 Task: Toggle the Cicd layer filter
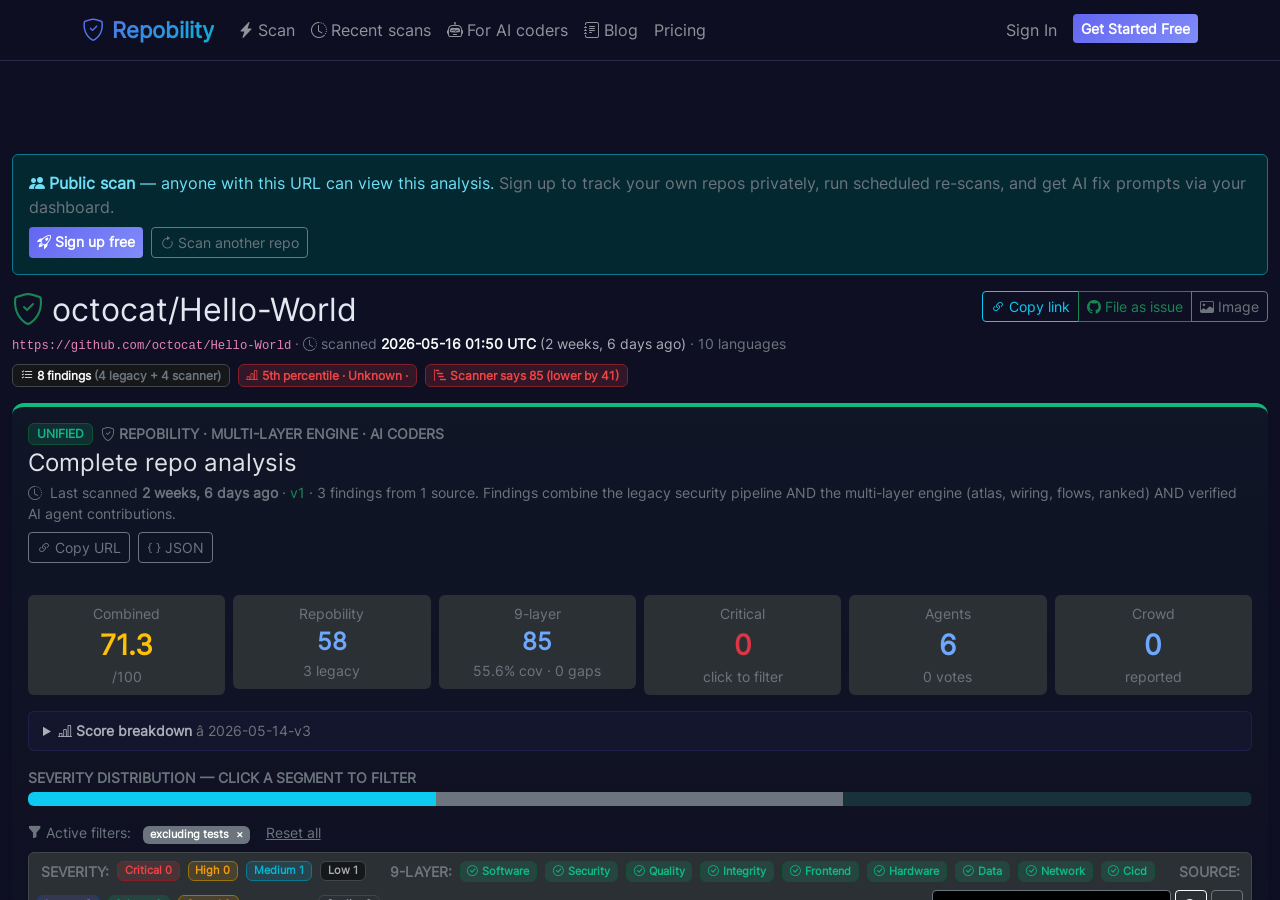tap(1128, 871)
